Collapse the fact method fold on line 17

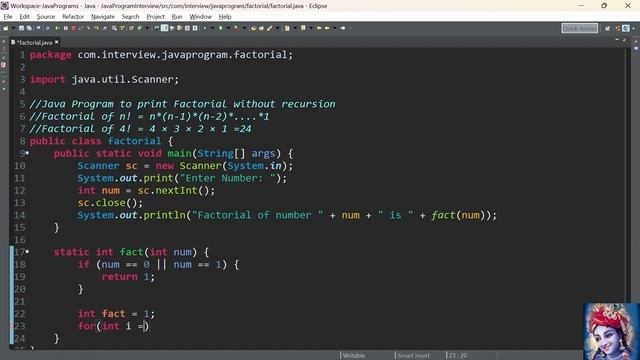pyautogui.click(x=27, y=252)
